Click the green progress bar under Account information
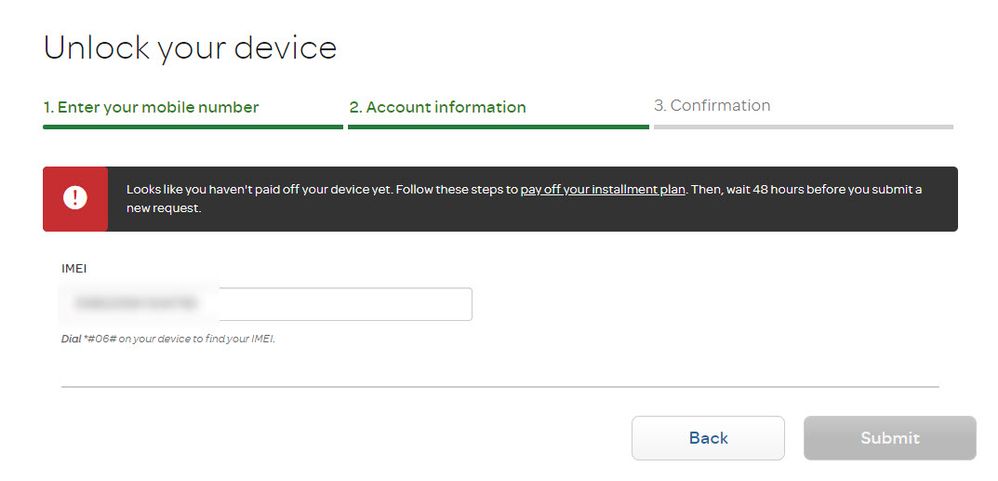The width and height of the screenshot is (998, 481). point(498,127)
